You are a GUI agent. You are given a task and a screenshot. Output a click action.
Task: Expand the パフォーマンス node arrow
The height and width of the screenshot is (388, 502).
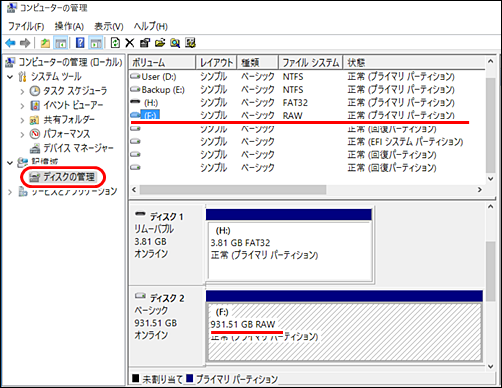coord(22,135)
